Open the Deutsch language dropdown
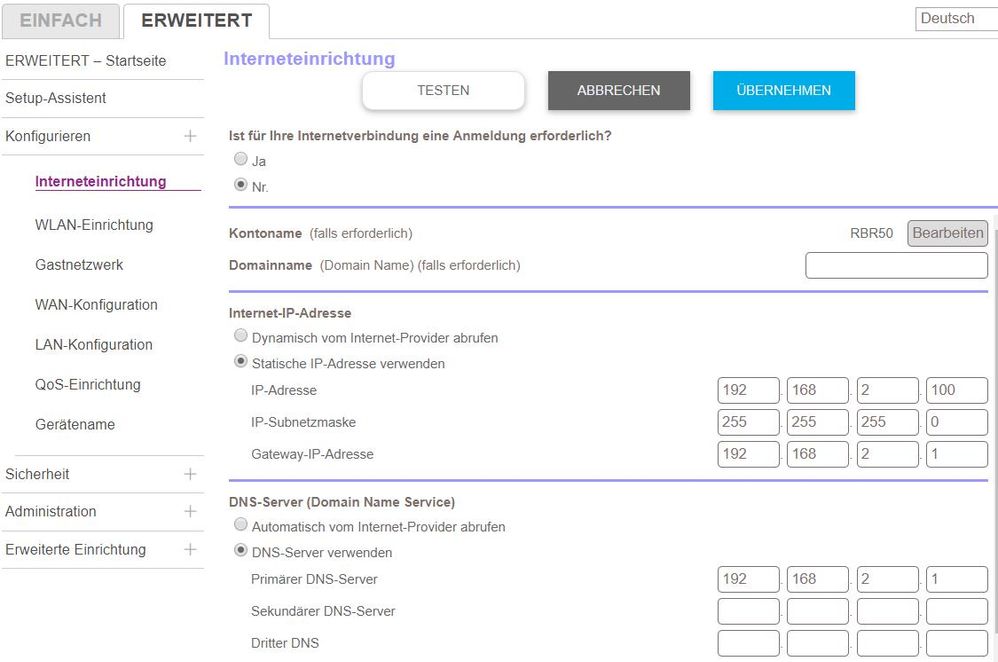Screen dimensions: 998x662 pos(955,19)
